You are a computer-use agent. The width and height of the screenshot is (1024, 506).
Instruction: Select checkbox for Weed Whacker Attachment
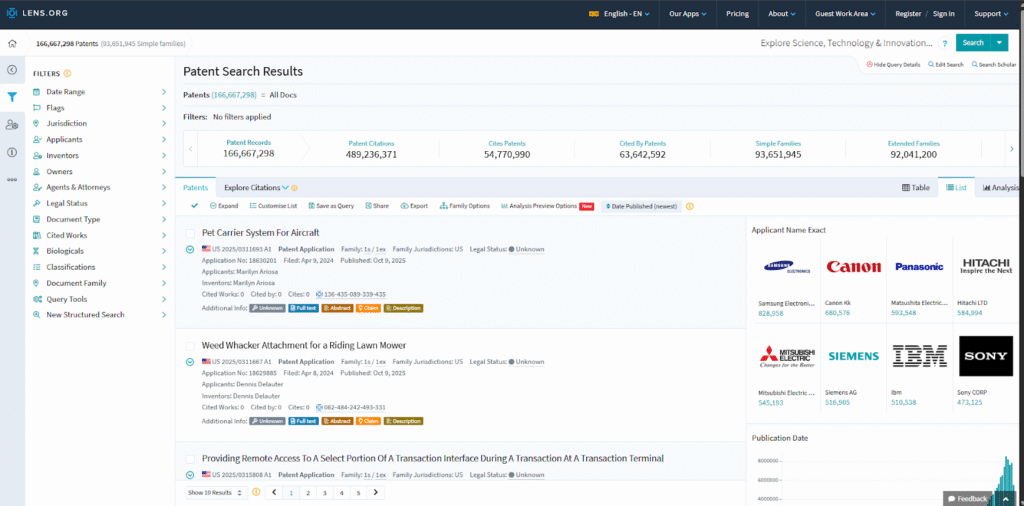tap(190, 346)
